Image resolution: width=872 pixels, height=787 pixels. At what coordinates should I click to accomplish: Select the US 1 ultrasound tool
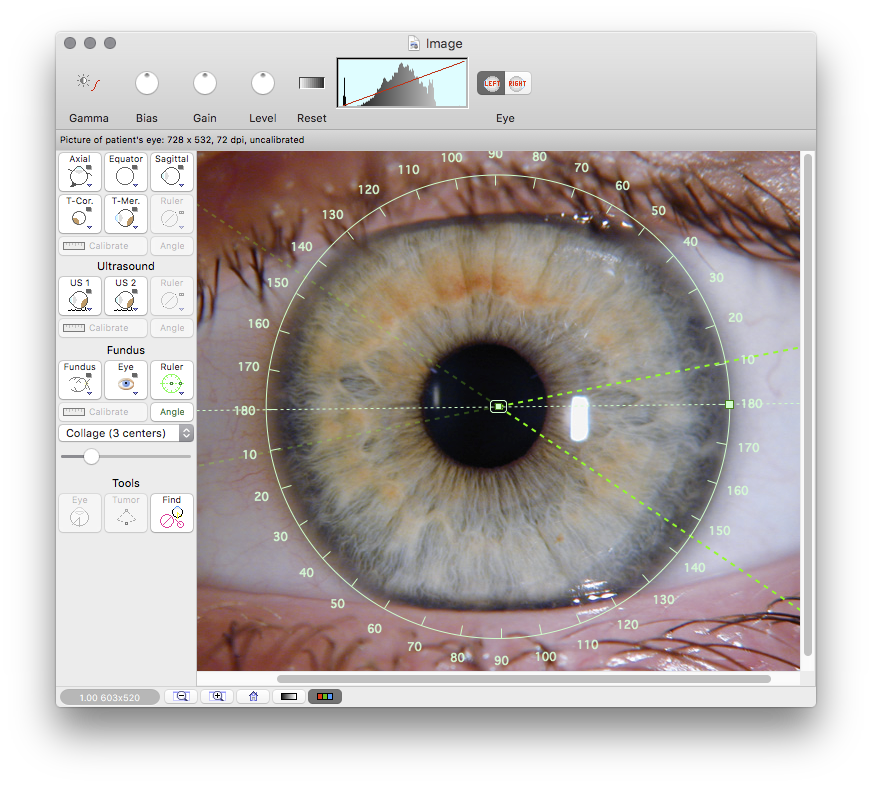click(79, 296)
